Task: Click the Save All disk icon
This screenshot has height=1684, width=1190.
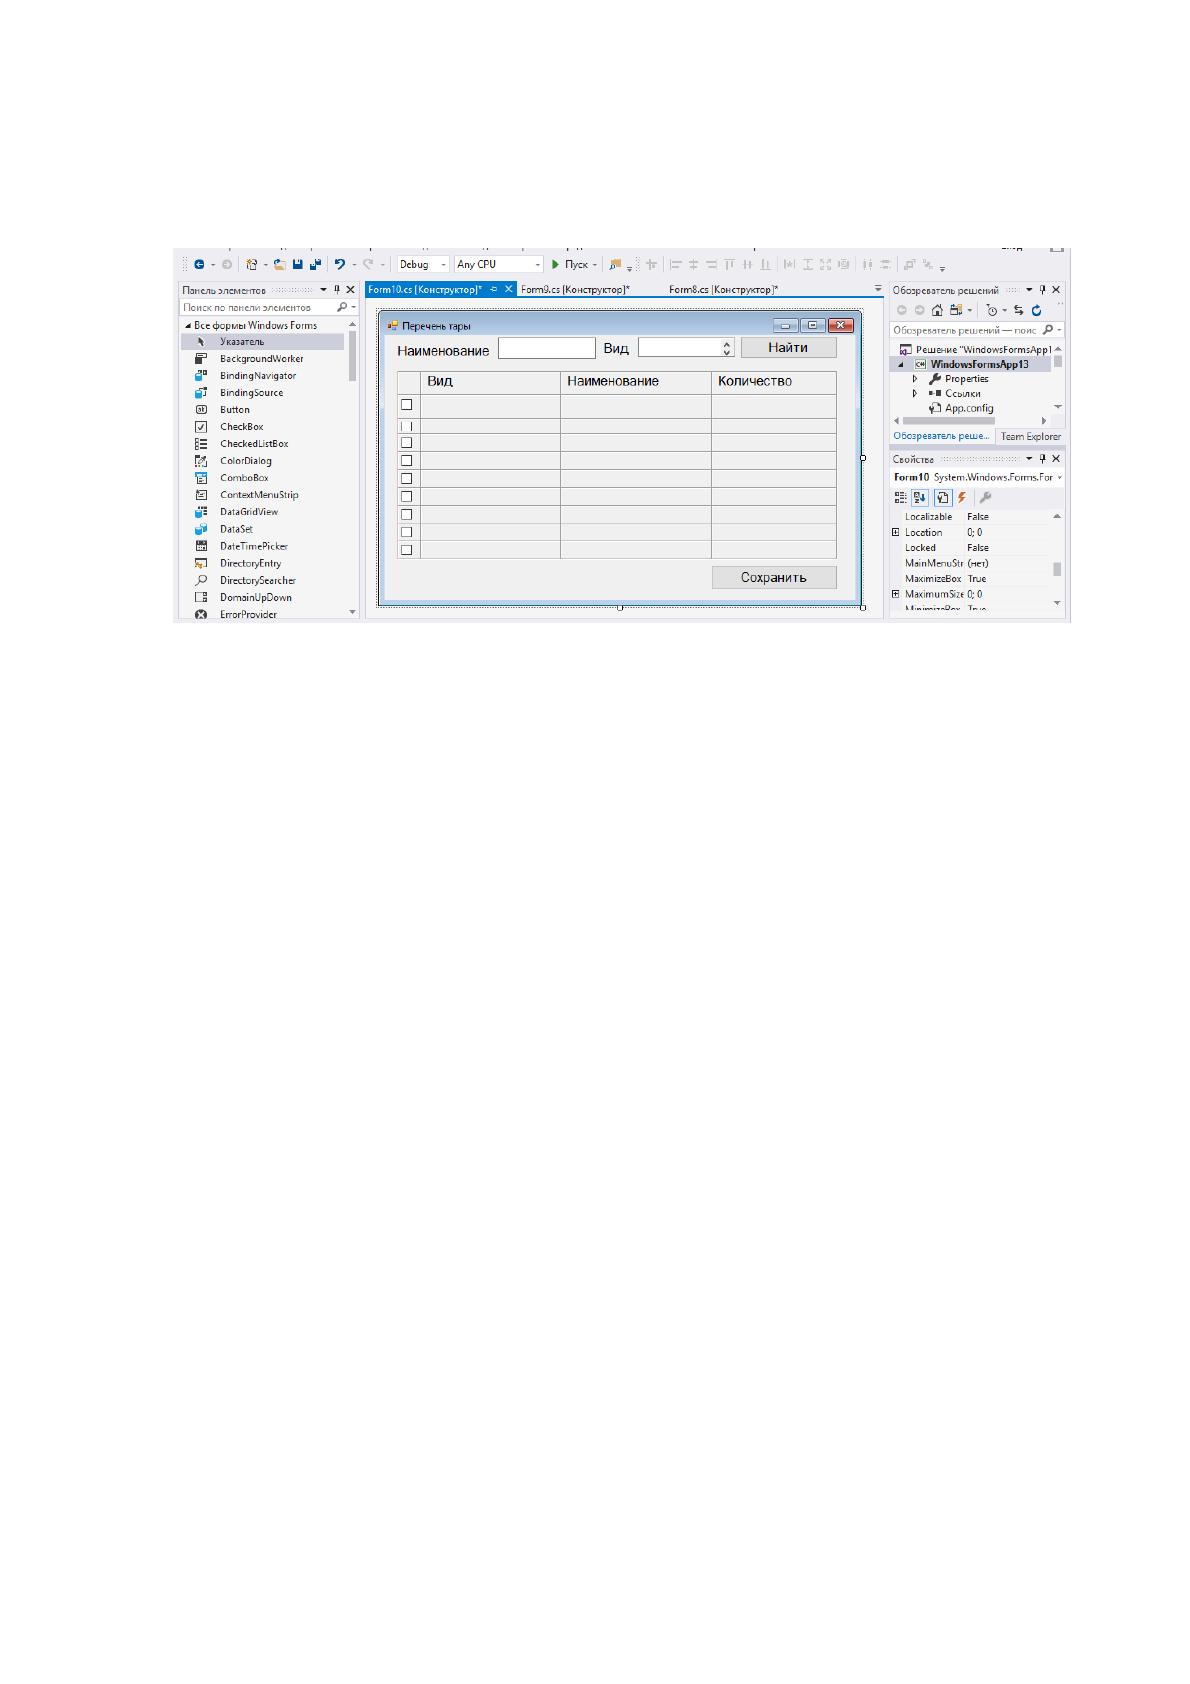Action: [314, 265]
